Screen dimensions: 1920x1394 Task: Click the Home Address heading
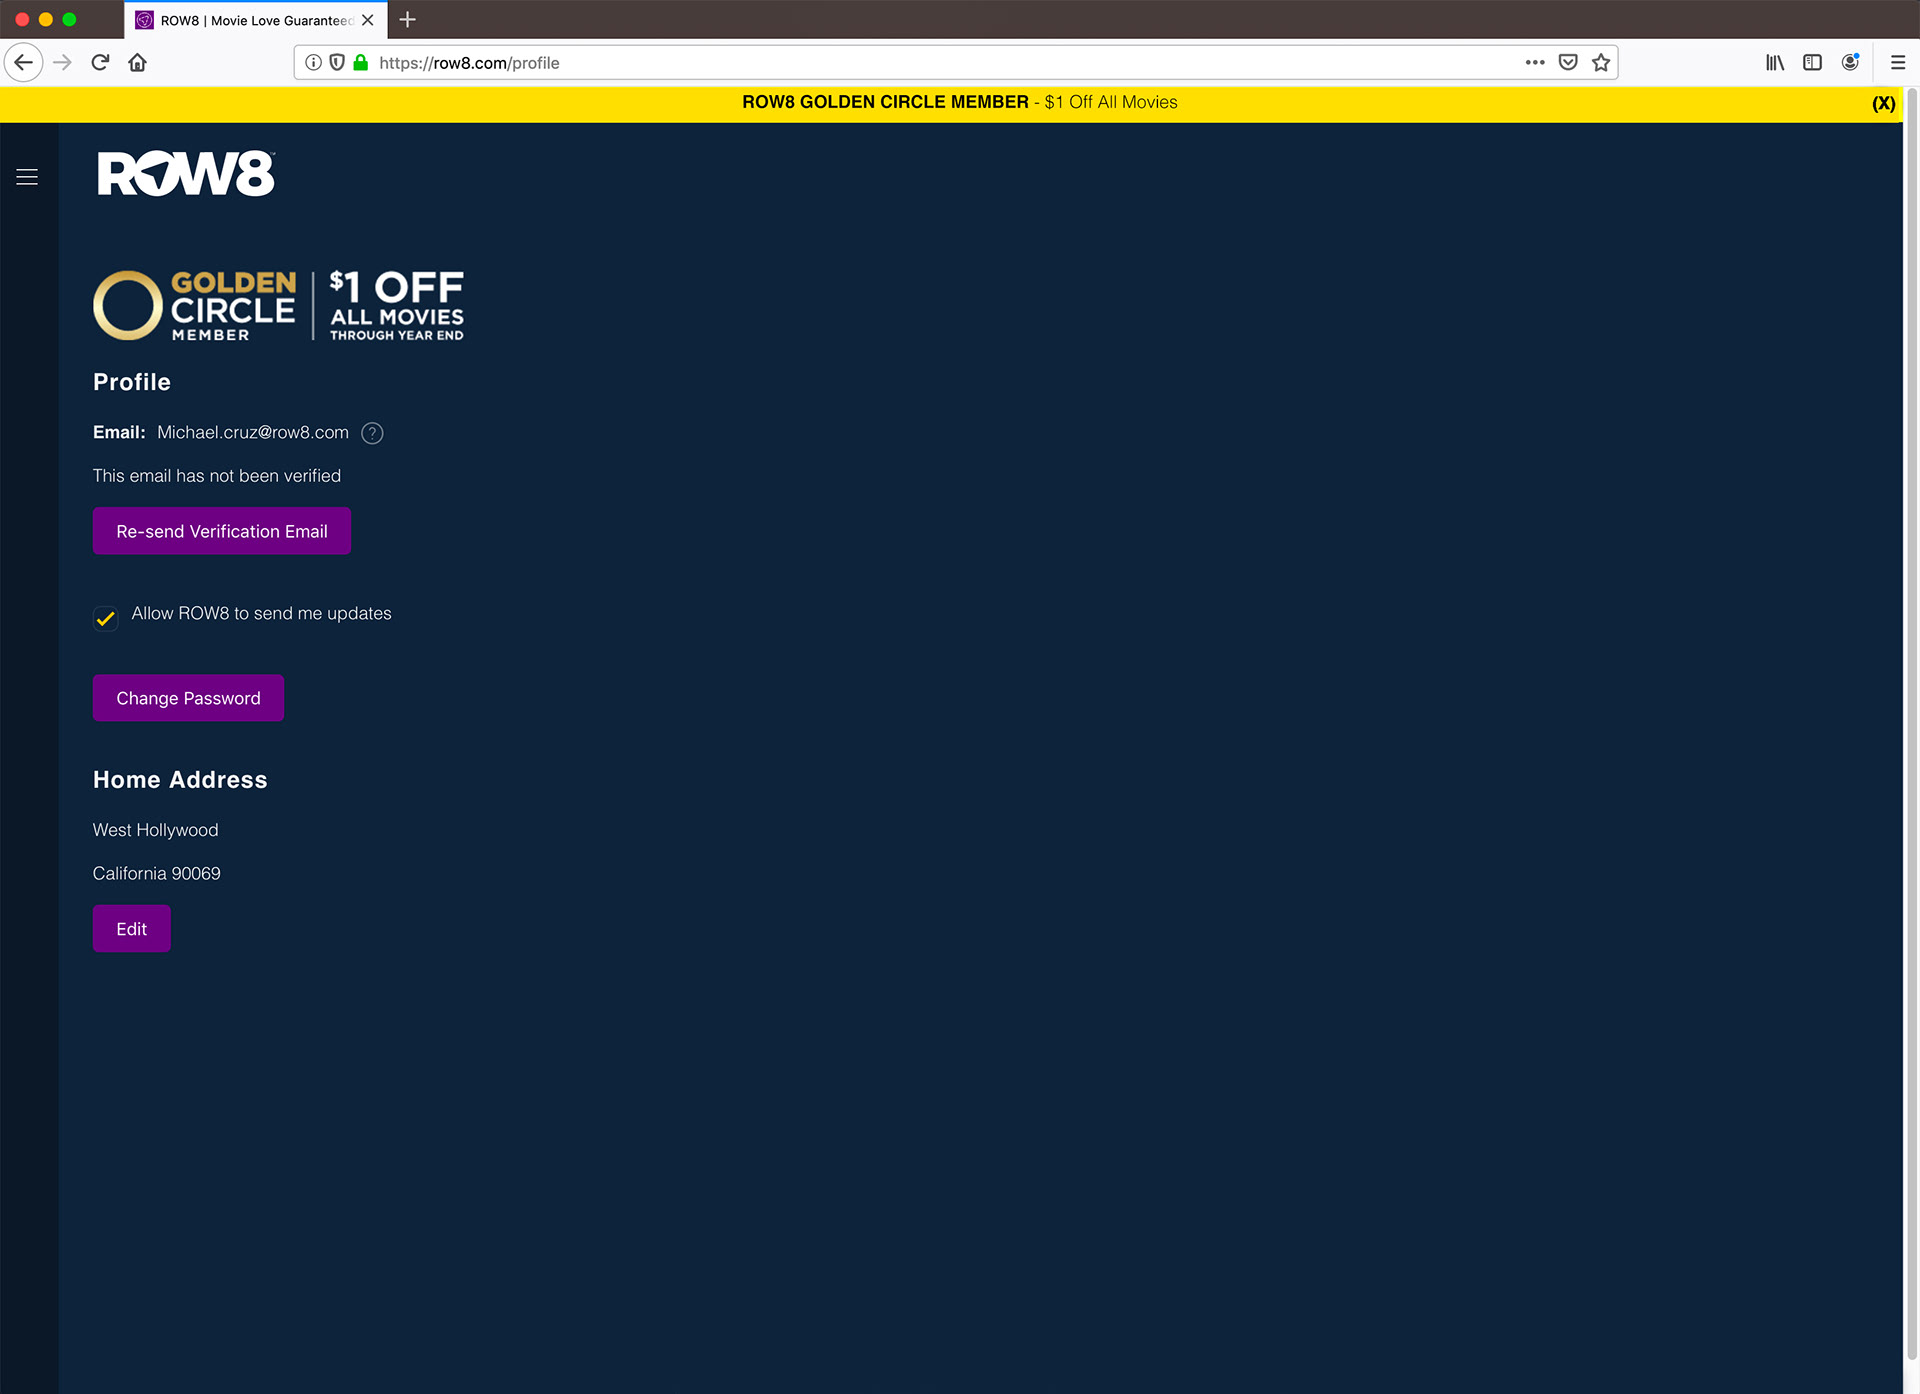click(180, 780)
